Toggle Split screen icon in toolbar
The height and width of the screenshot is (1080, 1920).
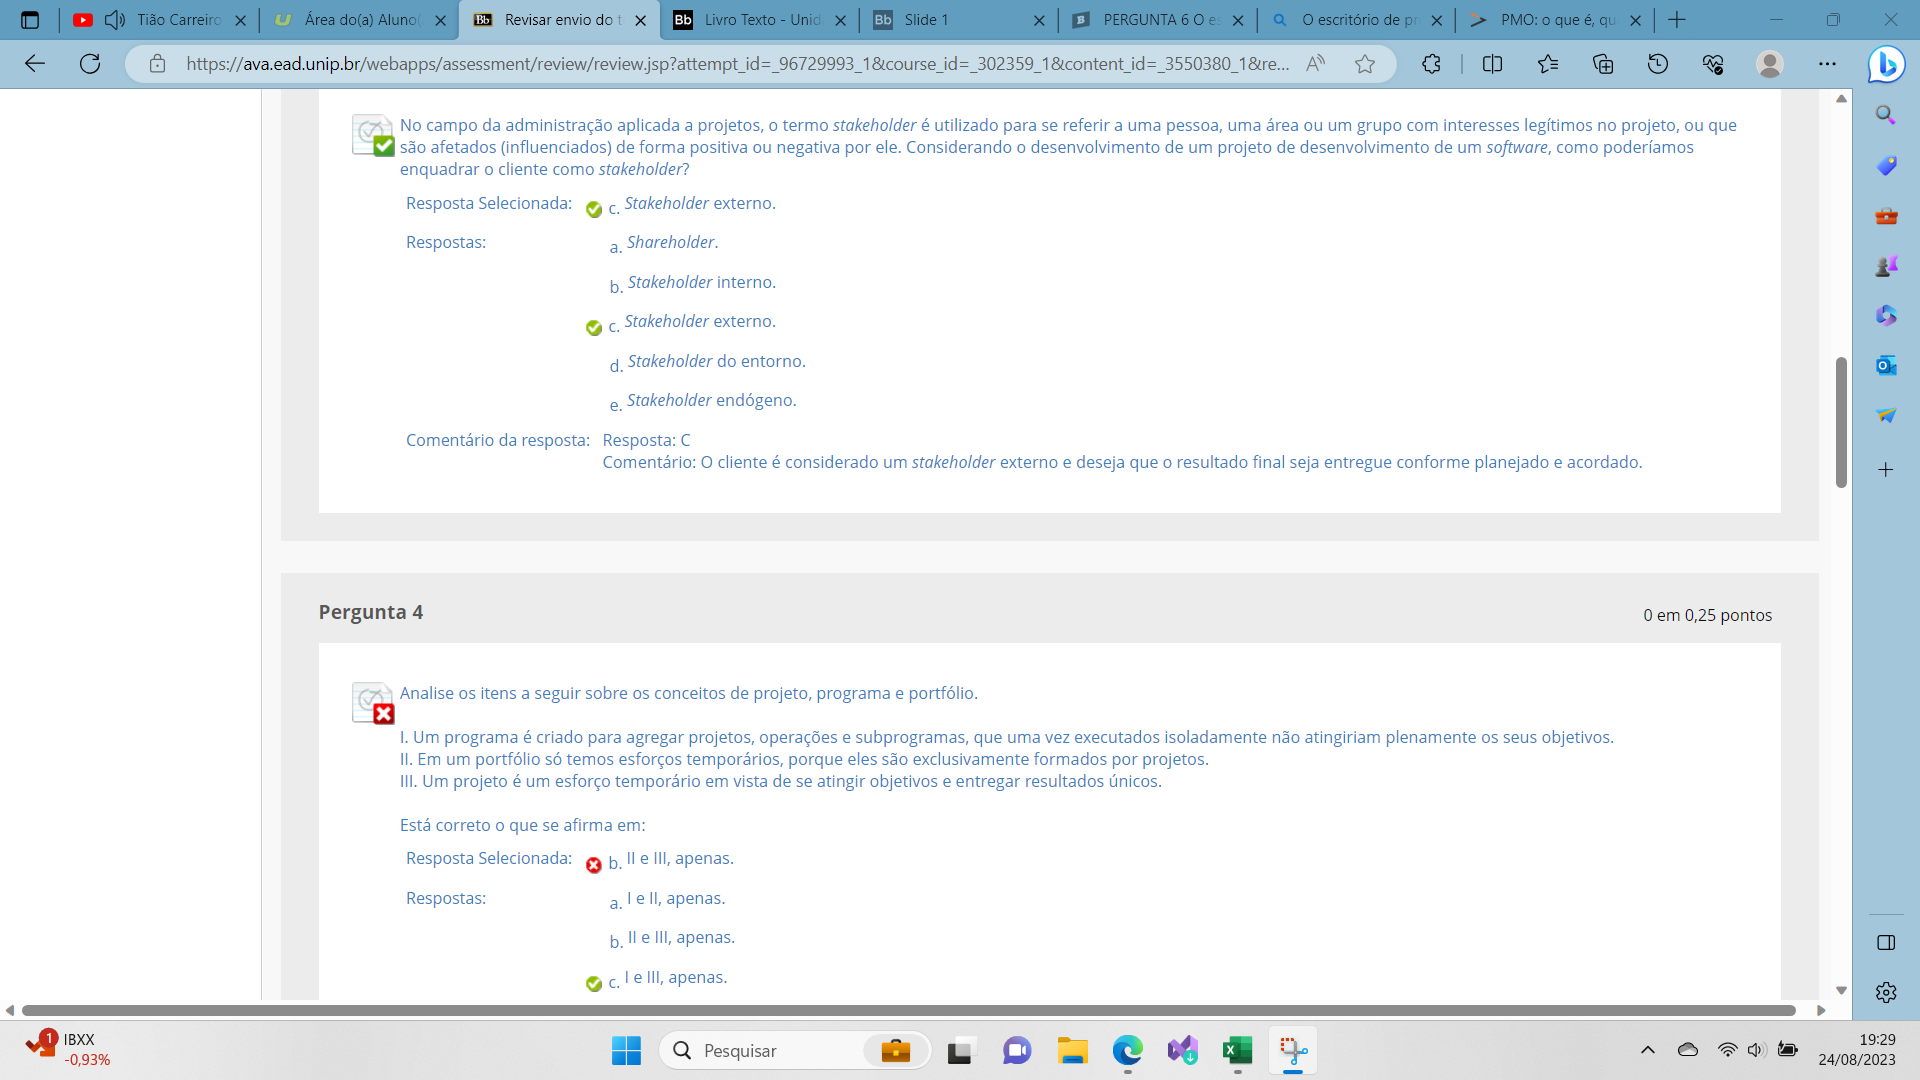click(x=1492, y=64)
